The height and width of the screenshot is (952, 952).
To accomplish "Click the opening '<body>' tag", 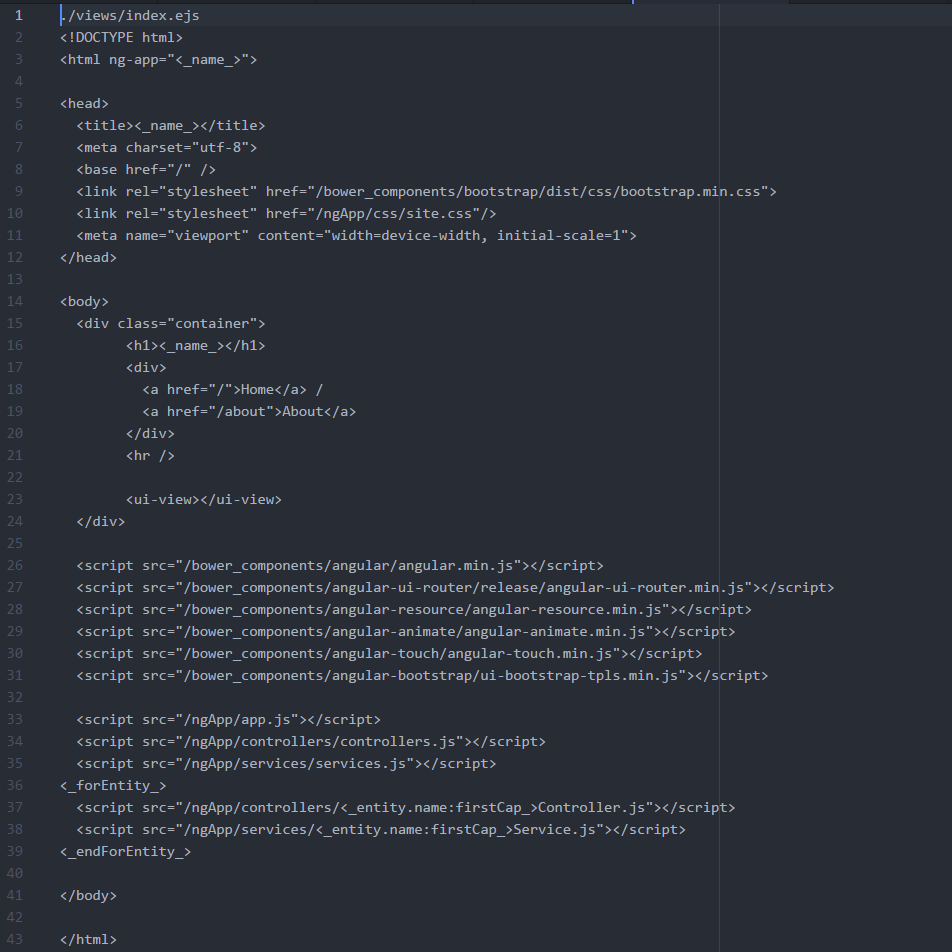I will (84, 302).
